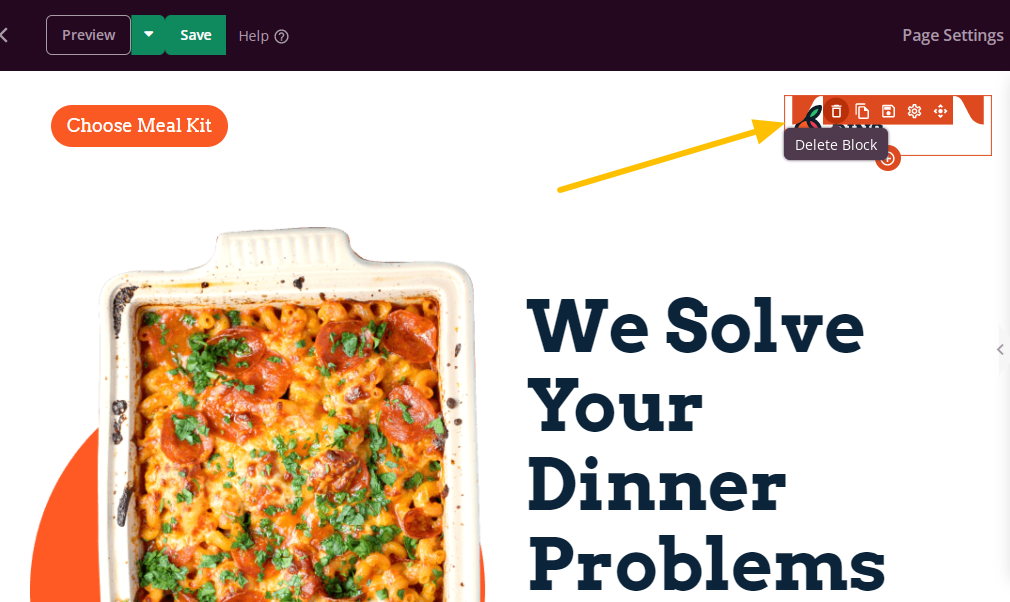Save the block with floppy disk icon
The width and height of the screenshot is (1010, 602).
[x=888, y=111]
